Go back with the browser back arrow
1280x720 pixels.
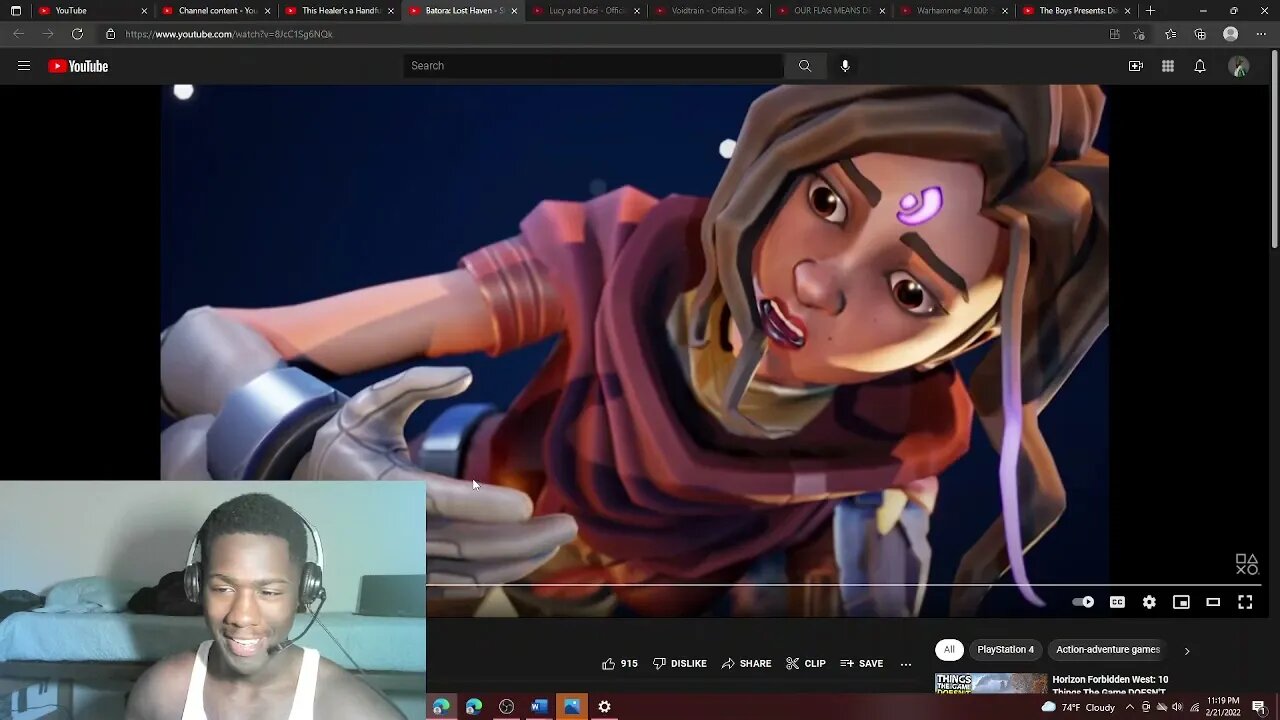pos(18,34)
